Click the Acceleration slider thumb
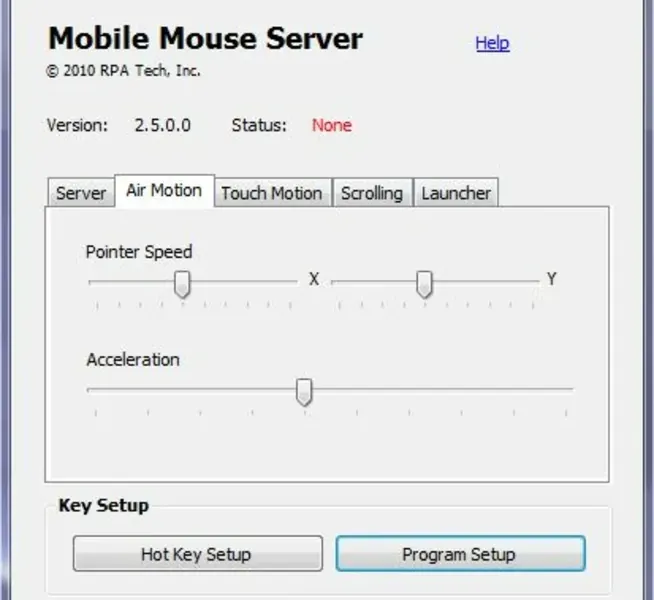The height and width of the screenshot is (600, 654). point(304,392)
